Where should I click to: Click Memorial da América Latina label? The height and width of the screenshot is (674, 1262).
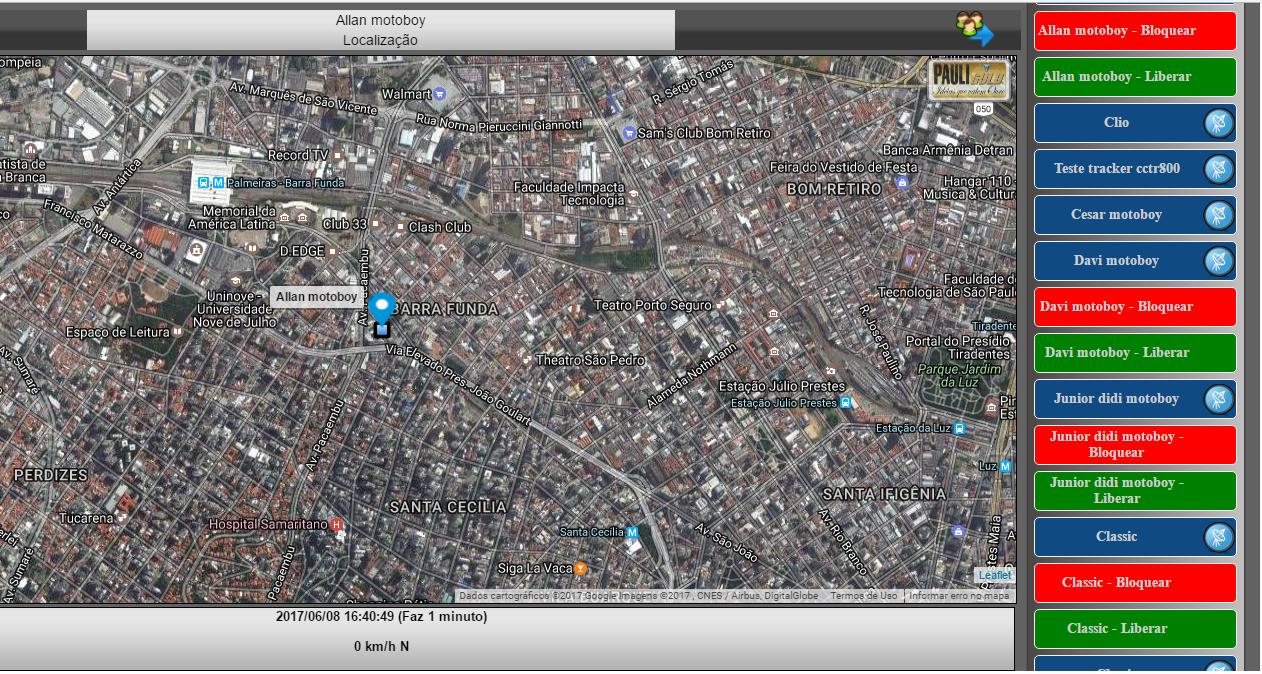tap(232, 218)
